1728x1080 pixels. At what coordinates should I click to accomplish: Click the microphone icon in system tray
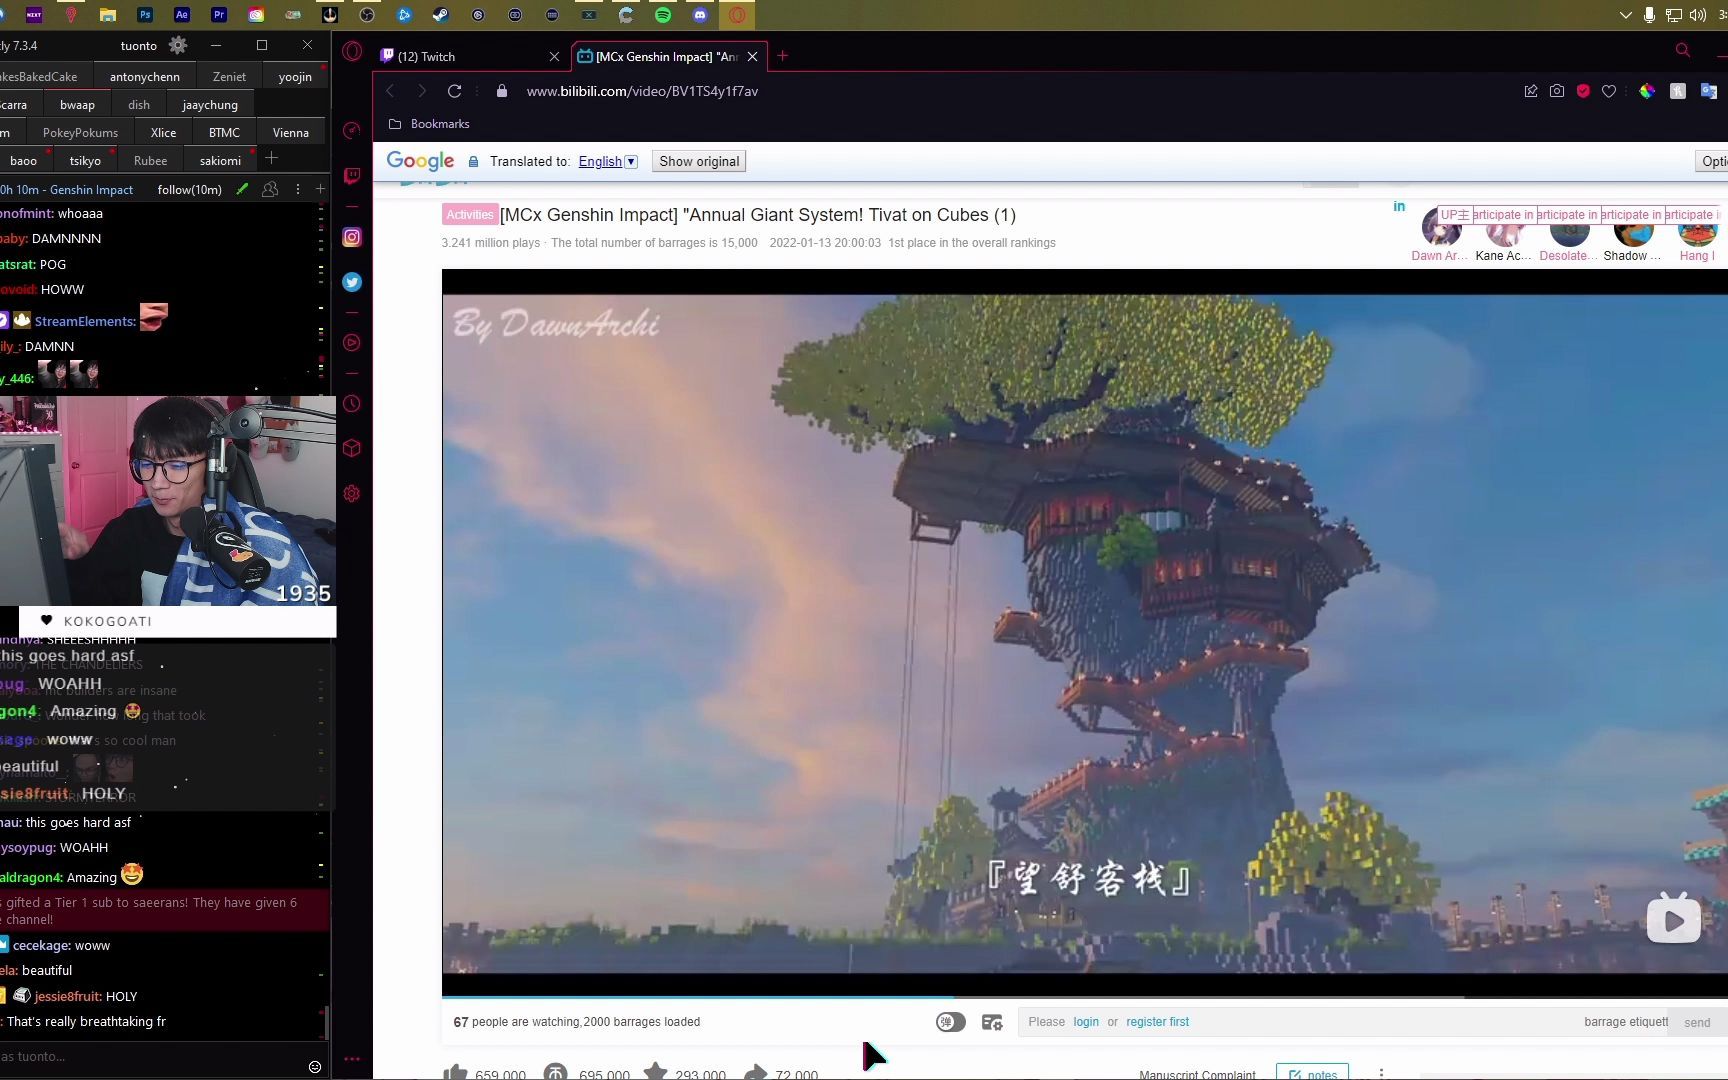tap(1649, 15)
